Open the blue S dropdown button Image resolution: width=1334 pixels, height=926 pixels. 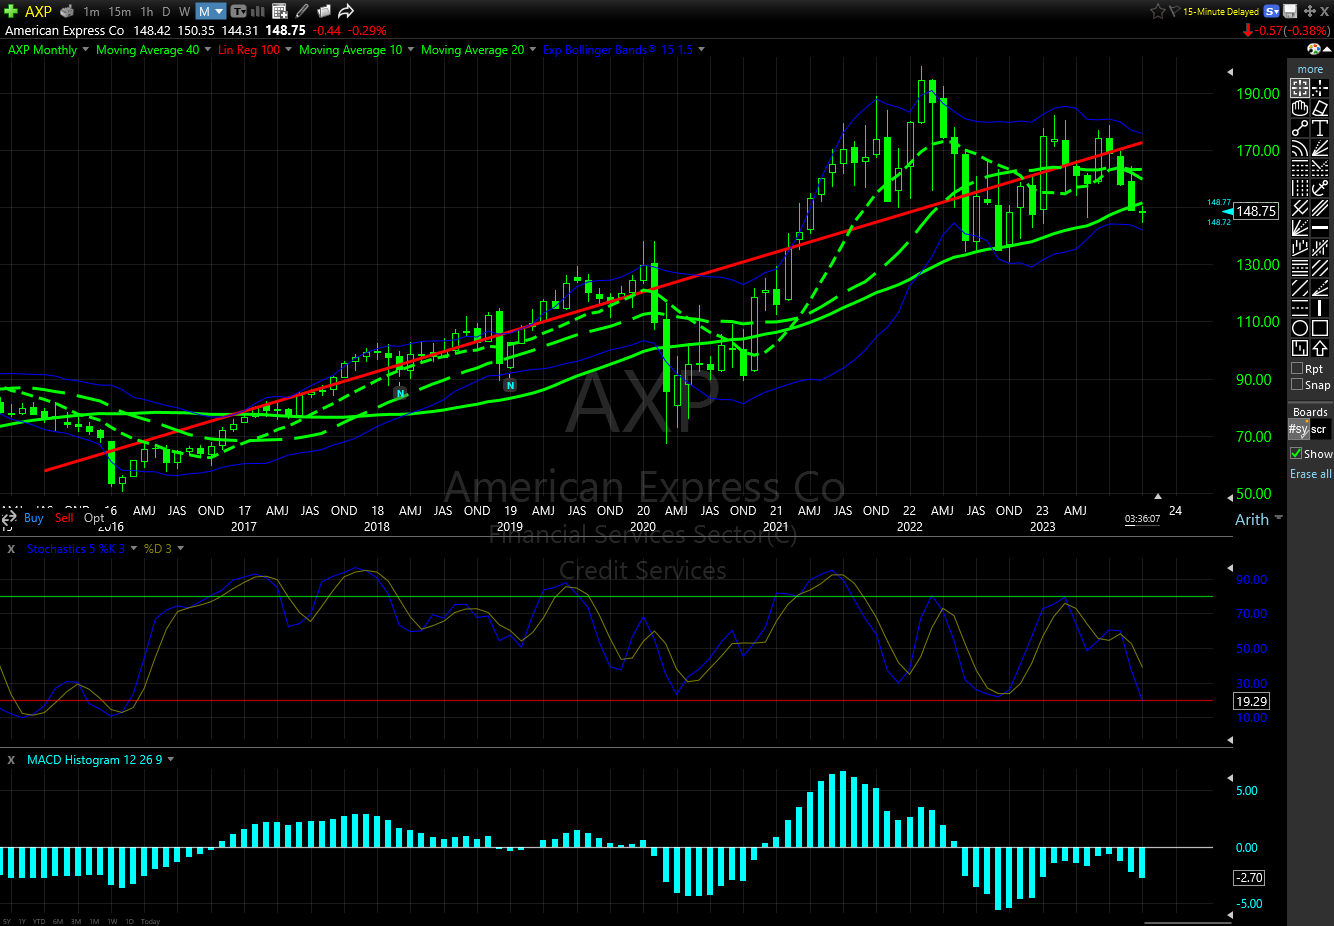[x=1272, y=11]
